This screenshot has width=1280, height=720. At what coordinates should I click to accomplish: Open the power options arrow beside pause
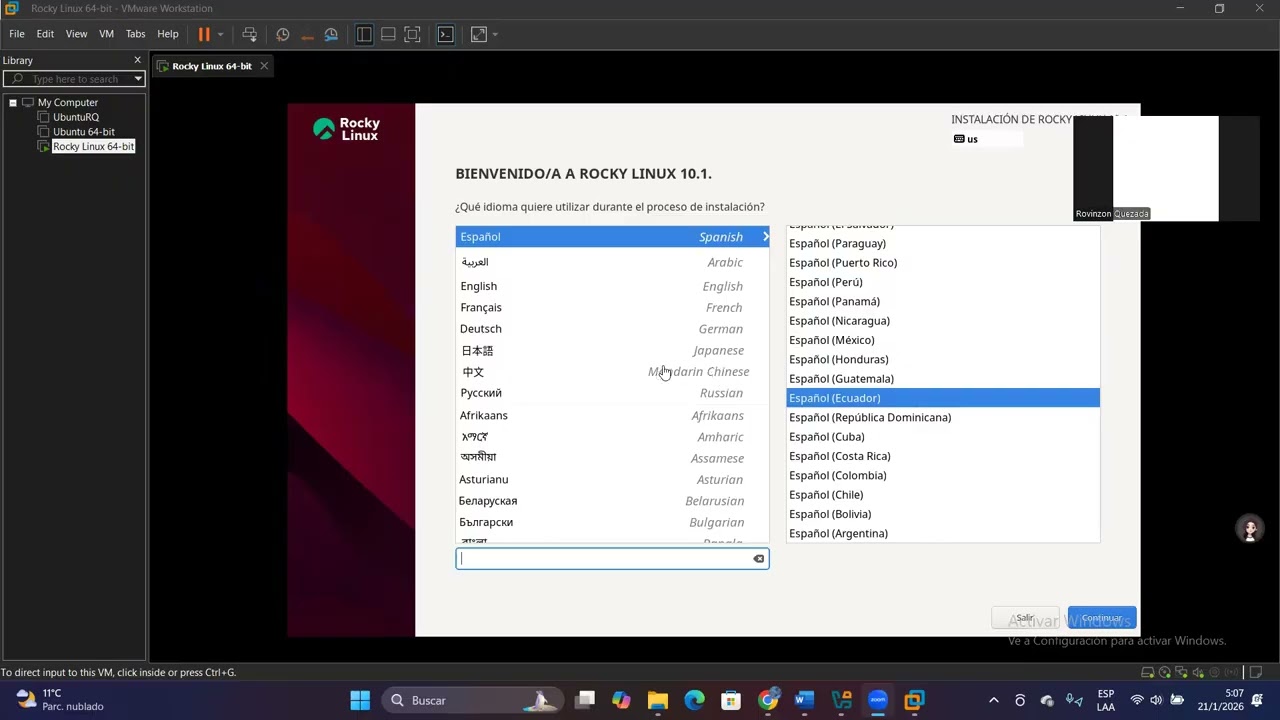point(220,34)
